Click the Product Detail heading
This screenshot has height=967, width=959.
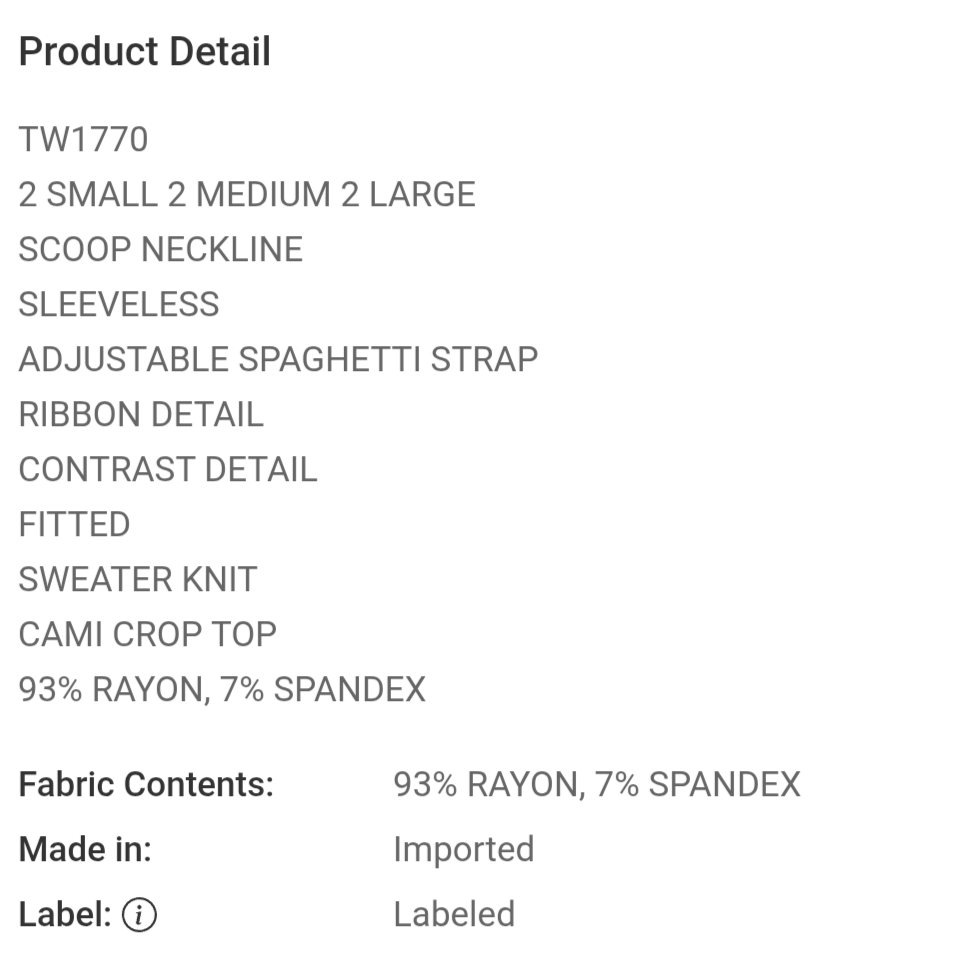[145, 52]
